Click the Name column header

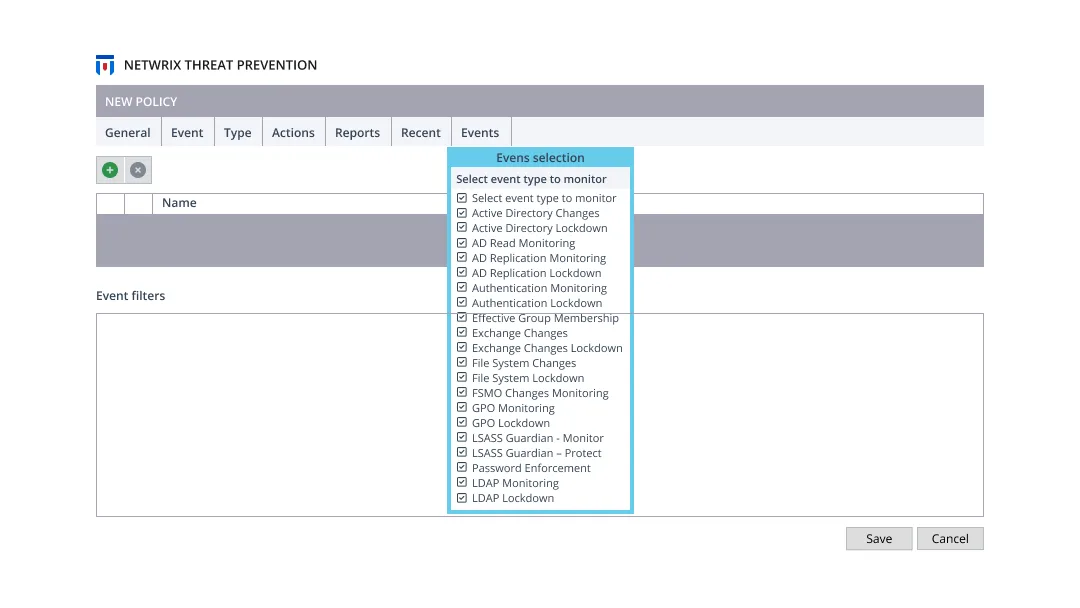179,202
